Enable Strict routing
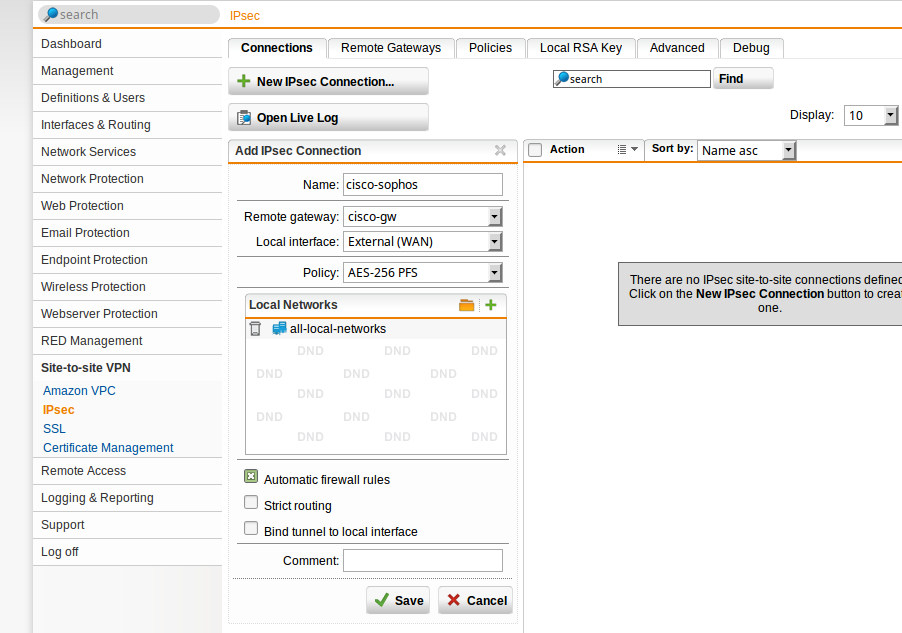Image resolution: width=902 pixels, height=633 pixels. click(250, 504)
